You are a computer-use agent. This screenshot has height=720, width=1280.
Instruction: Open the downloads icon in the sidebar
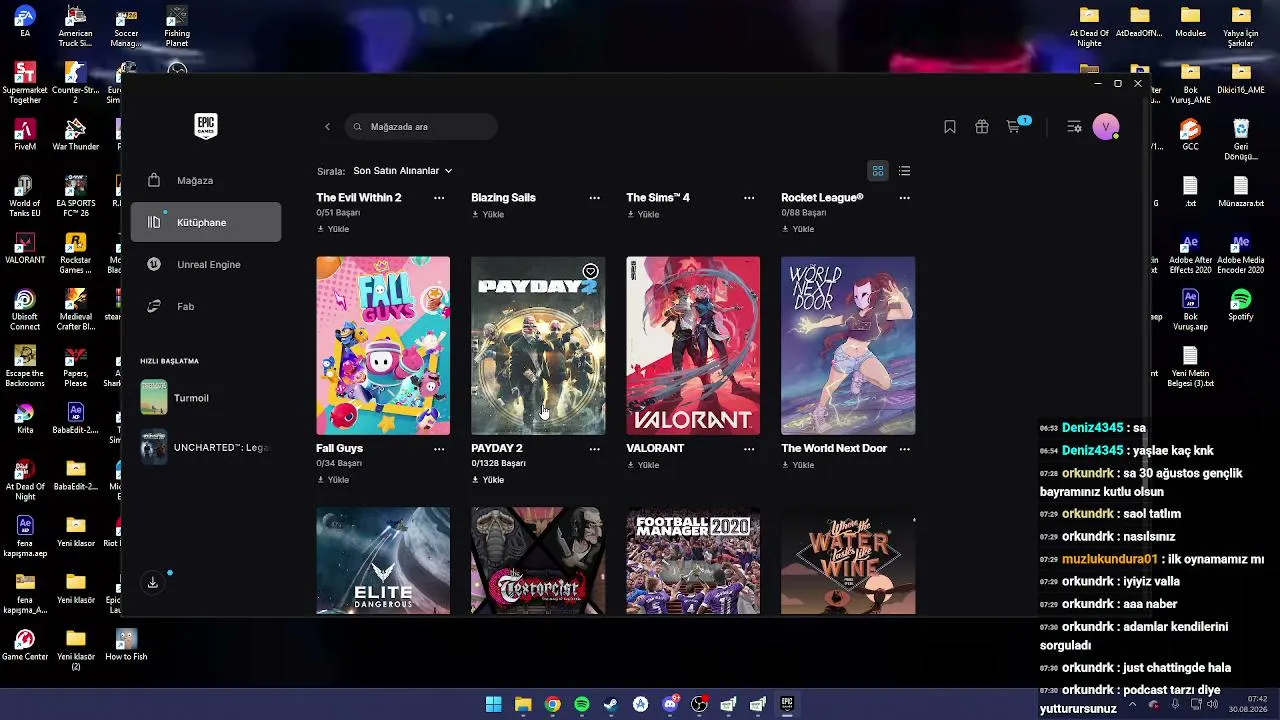coord(153,582)
